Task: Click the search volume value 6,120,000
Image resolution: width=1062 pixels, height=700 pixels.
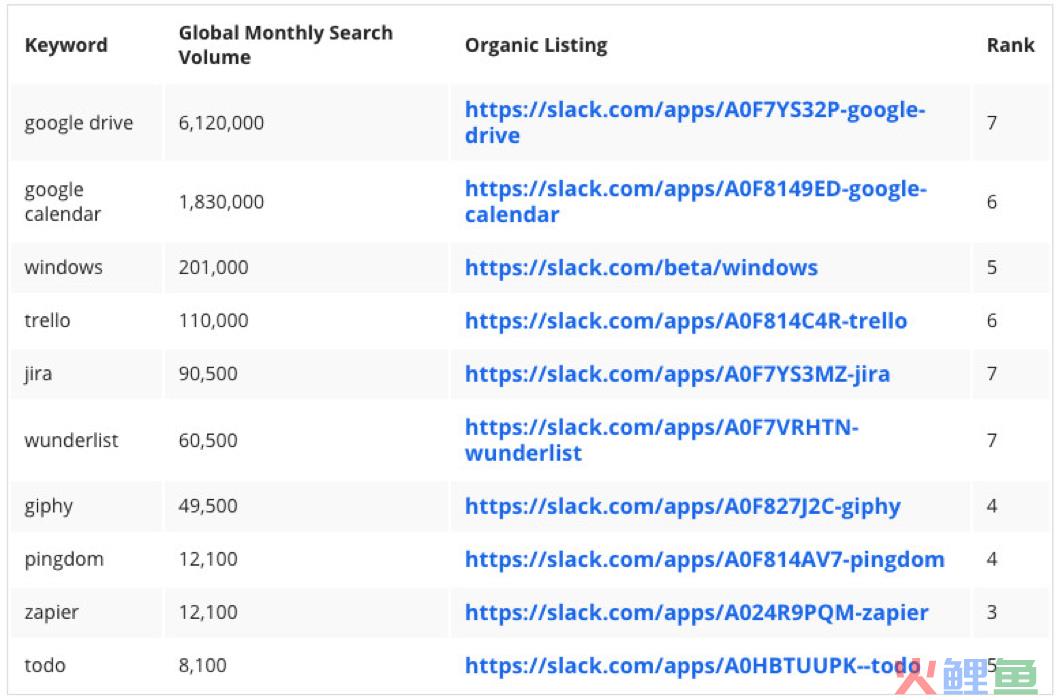Action: (221, 123)
